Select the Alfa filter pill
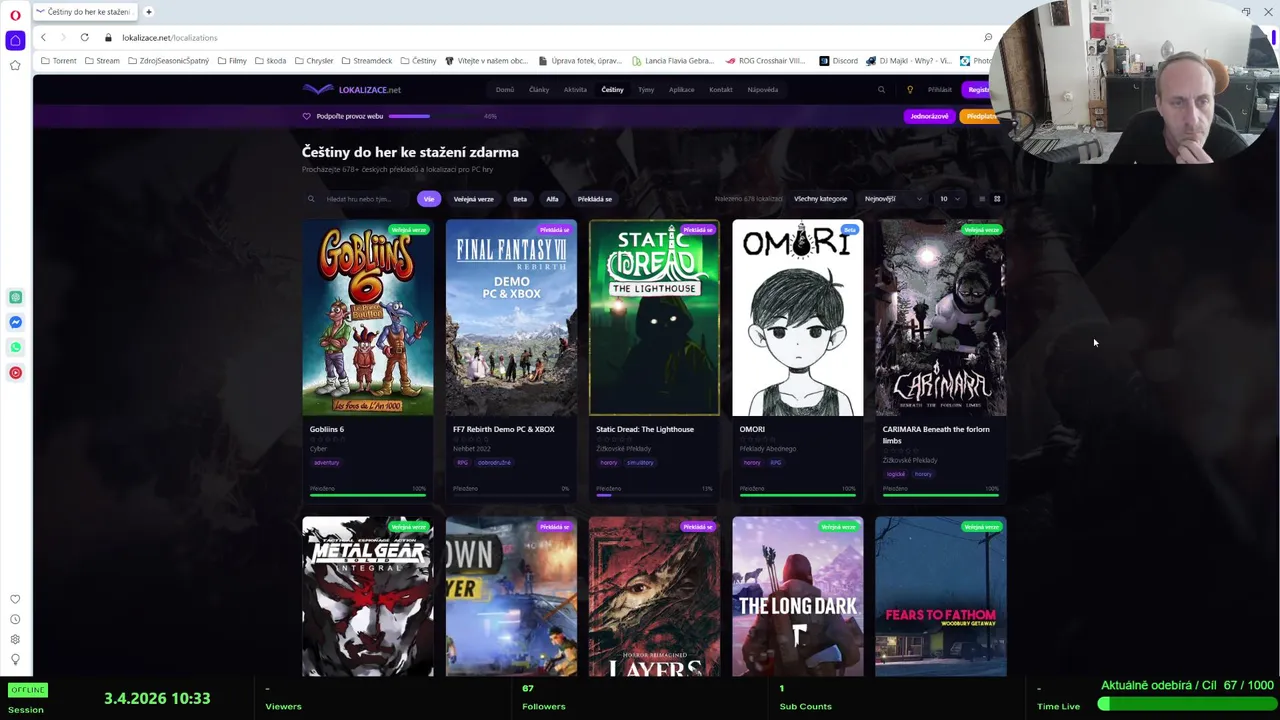This screenshot has width=1280, height=720. click(x=552, y=199)
